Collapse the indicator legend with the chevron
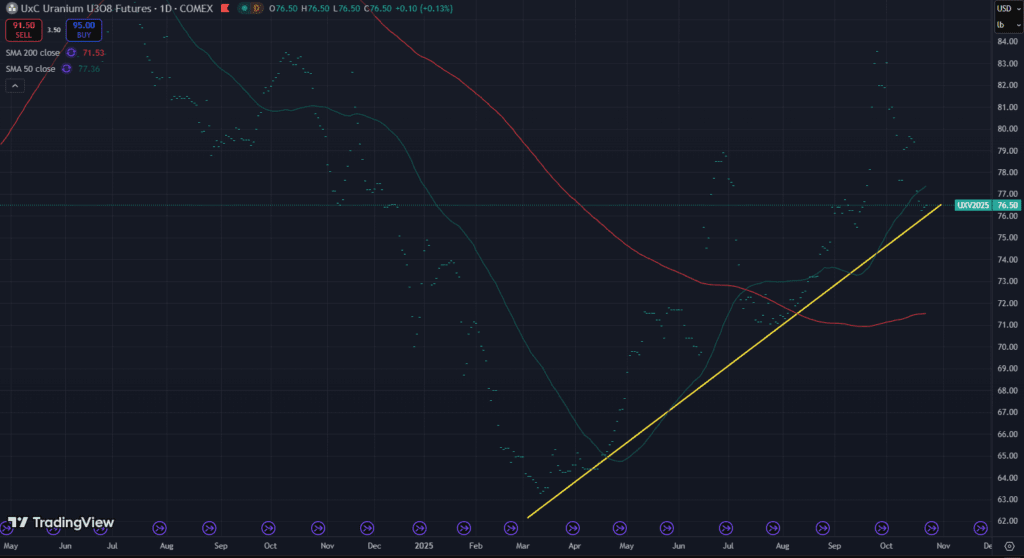1024x558 pixels. 16,86
